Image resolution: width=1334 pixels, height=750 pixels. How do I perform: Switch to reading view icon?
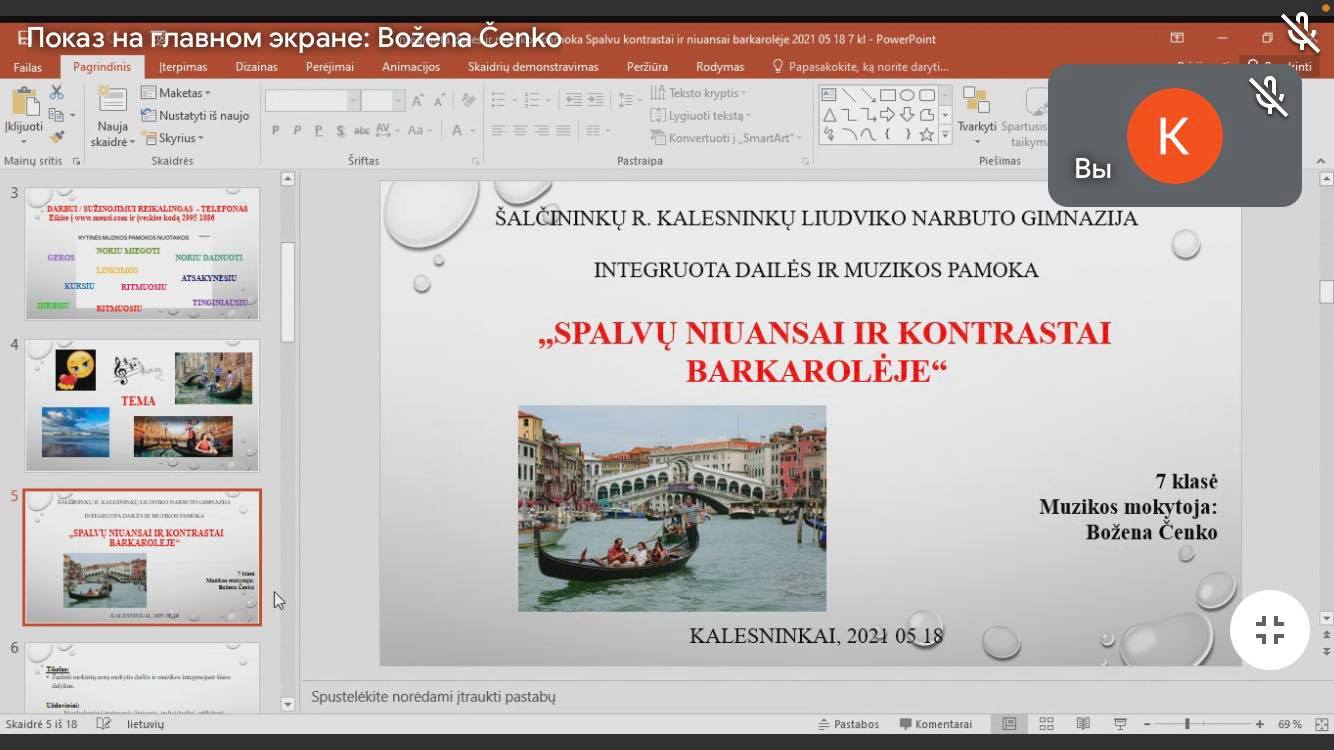(1083, 724)
